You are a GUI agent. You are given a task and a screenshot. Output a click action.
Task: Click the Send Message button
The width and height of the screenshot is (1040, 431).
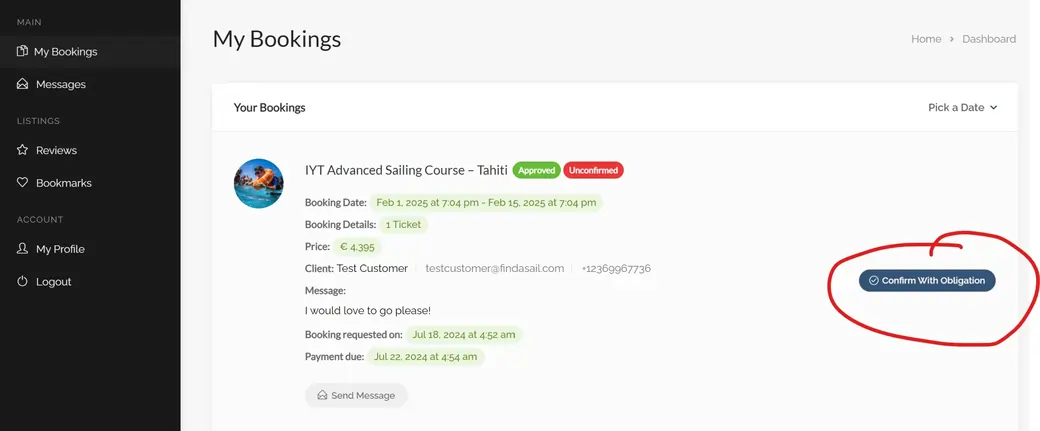click(356, 395)
